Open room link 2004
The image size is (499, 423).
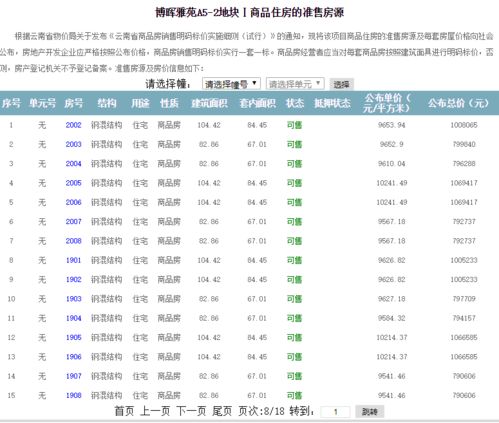(73, 164)
